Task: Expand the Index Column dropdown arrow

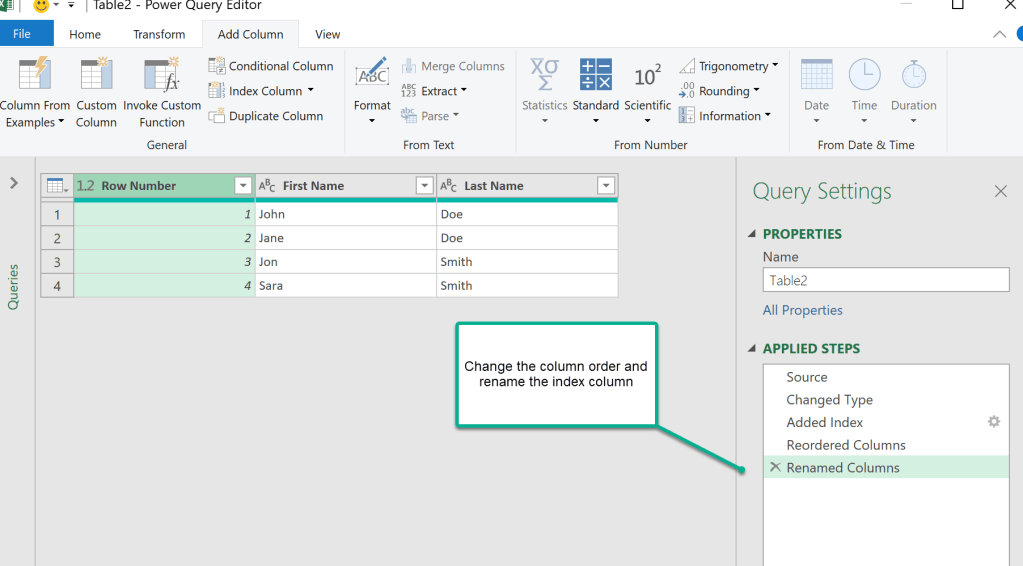Action: (311, 90)
